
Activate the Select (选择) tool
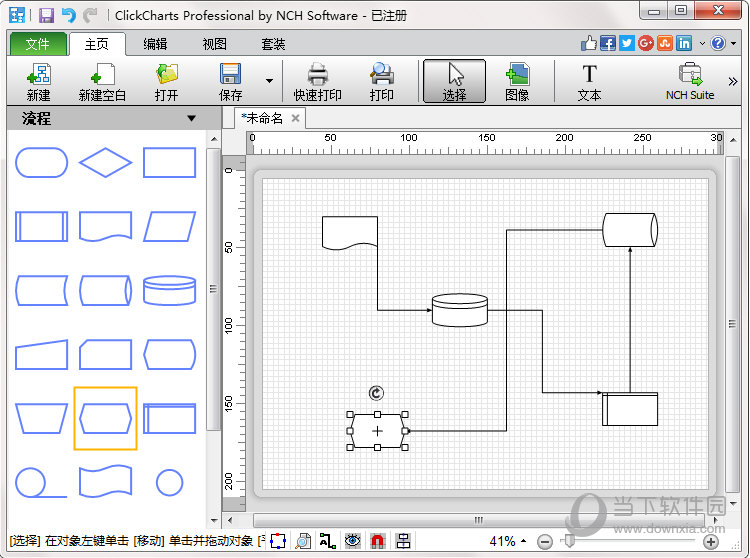pos(454,81)
